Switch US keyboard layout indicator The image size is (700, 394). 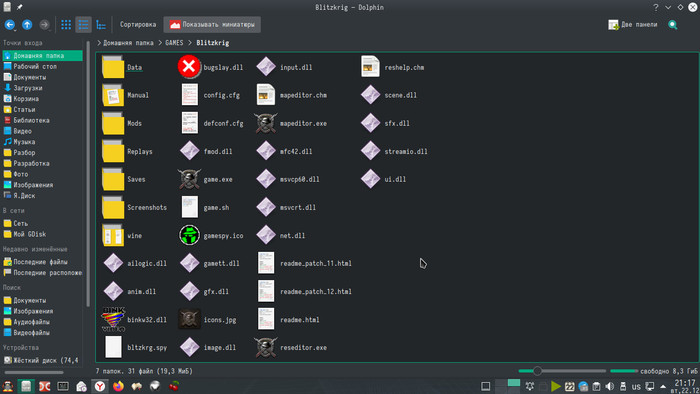coord(636,386)
